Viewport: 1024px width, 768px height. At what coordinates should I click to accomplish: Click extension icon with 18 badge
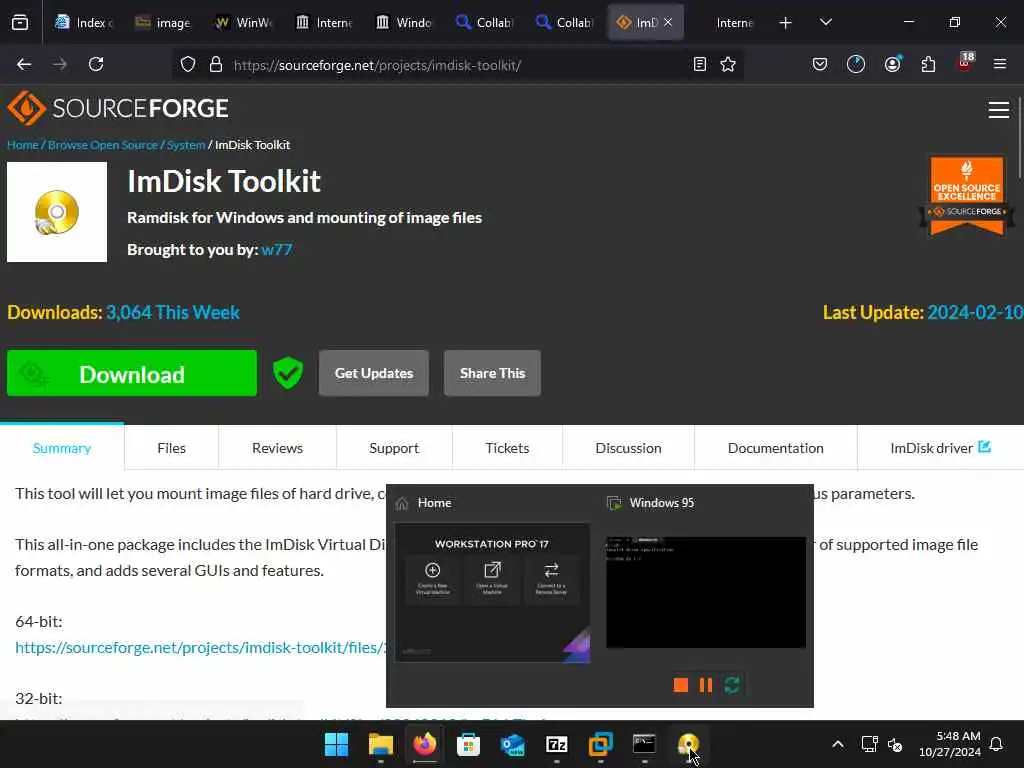point(965,62)
